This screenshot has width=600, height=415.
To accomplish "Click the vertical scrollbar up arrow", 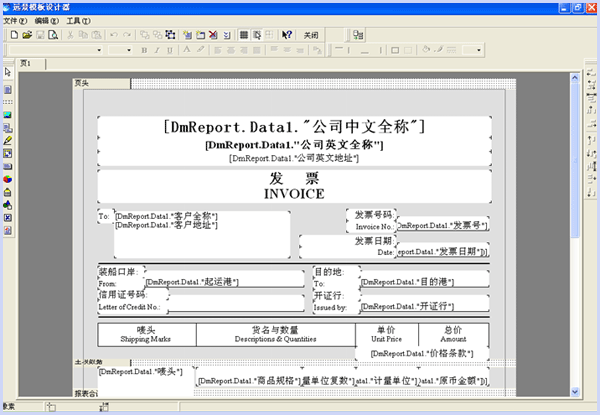I will 575,78.
